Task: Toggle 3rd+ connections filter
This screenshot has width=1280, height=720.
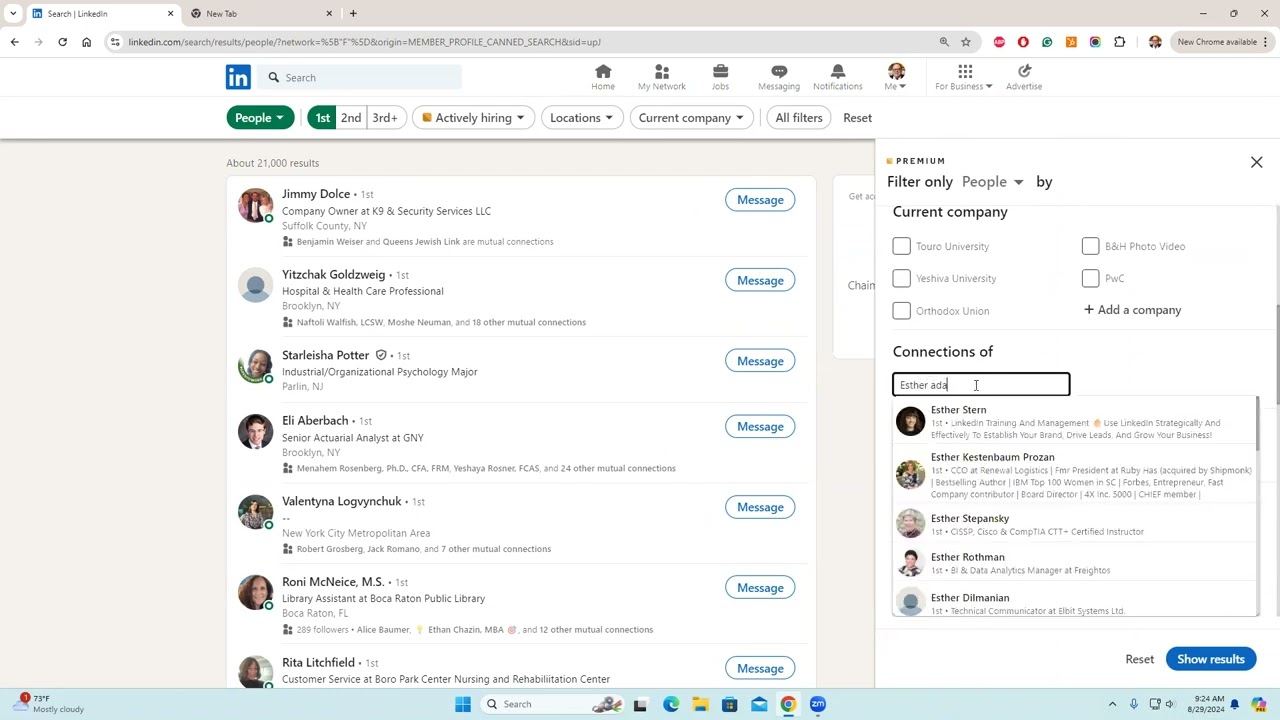Action: [x=385, y=118]
